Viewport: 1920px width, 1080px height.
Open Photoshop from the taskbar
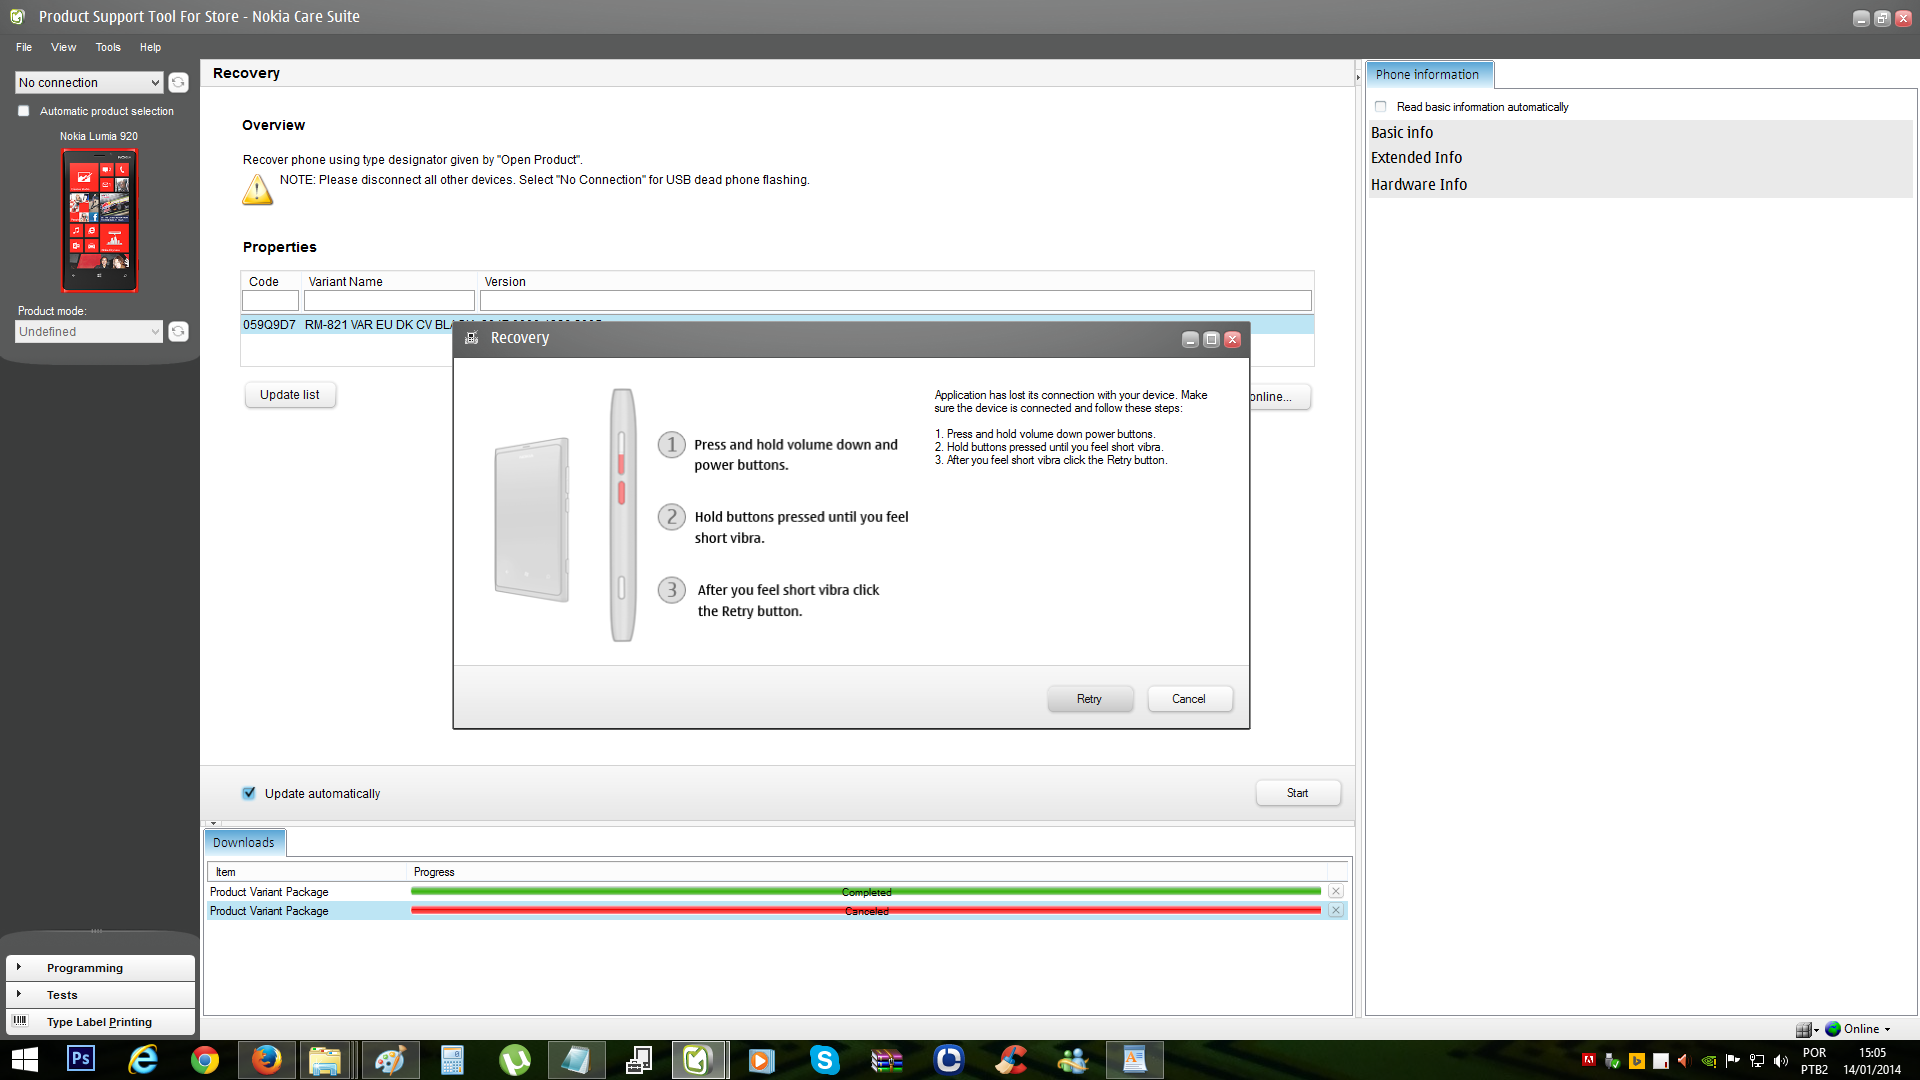81,1059
